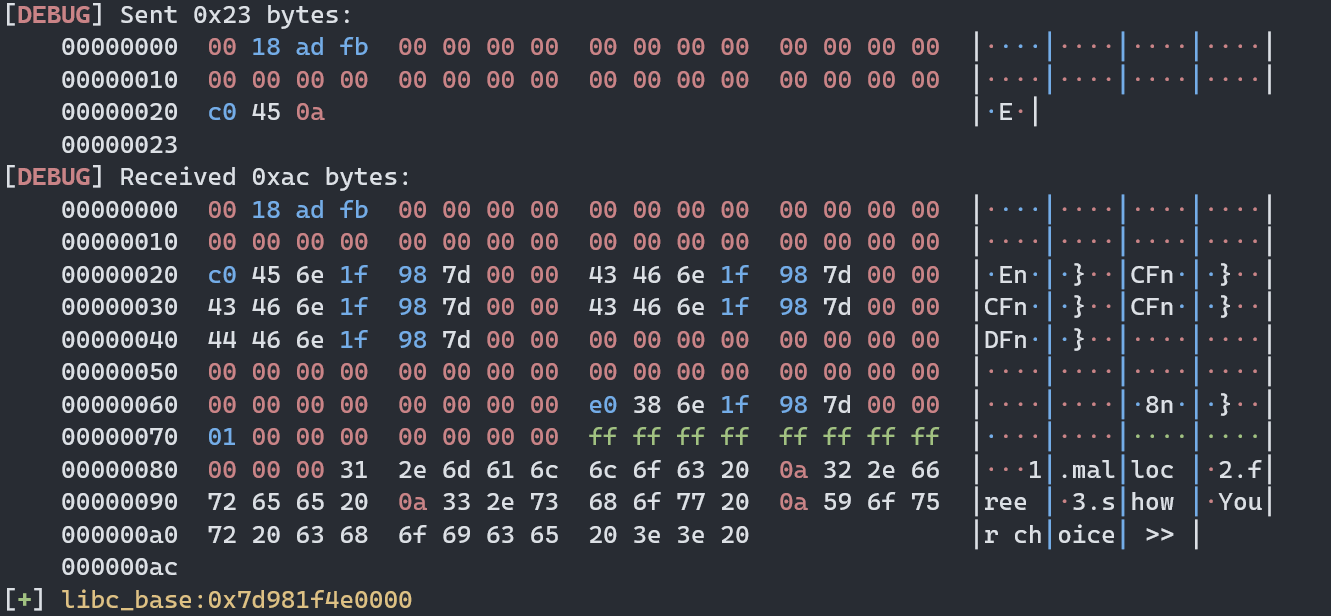
Task: Click ASCII text 'You' in the decoded column
Action: 1241,503
